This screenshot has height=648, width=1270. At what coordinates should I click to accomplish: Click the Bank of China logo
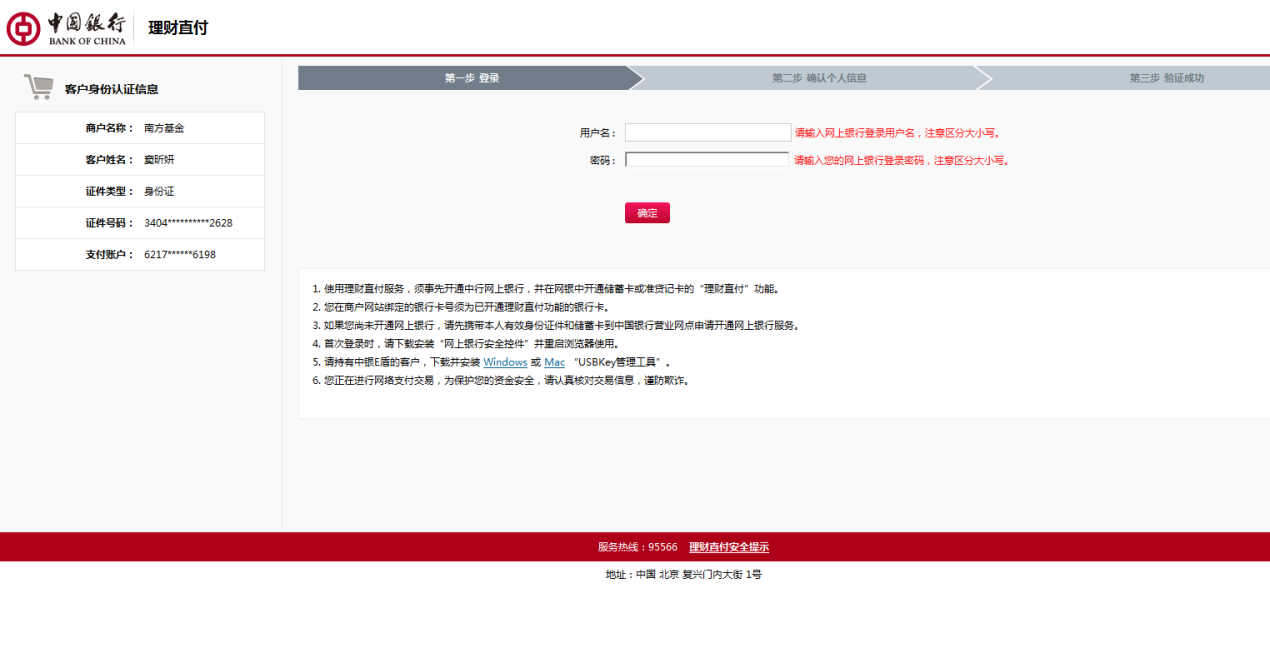click(x=66, y=28)
